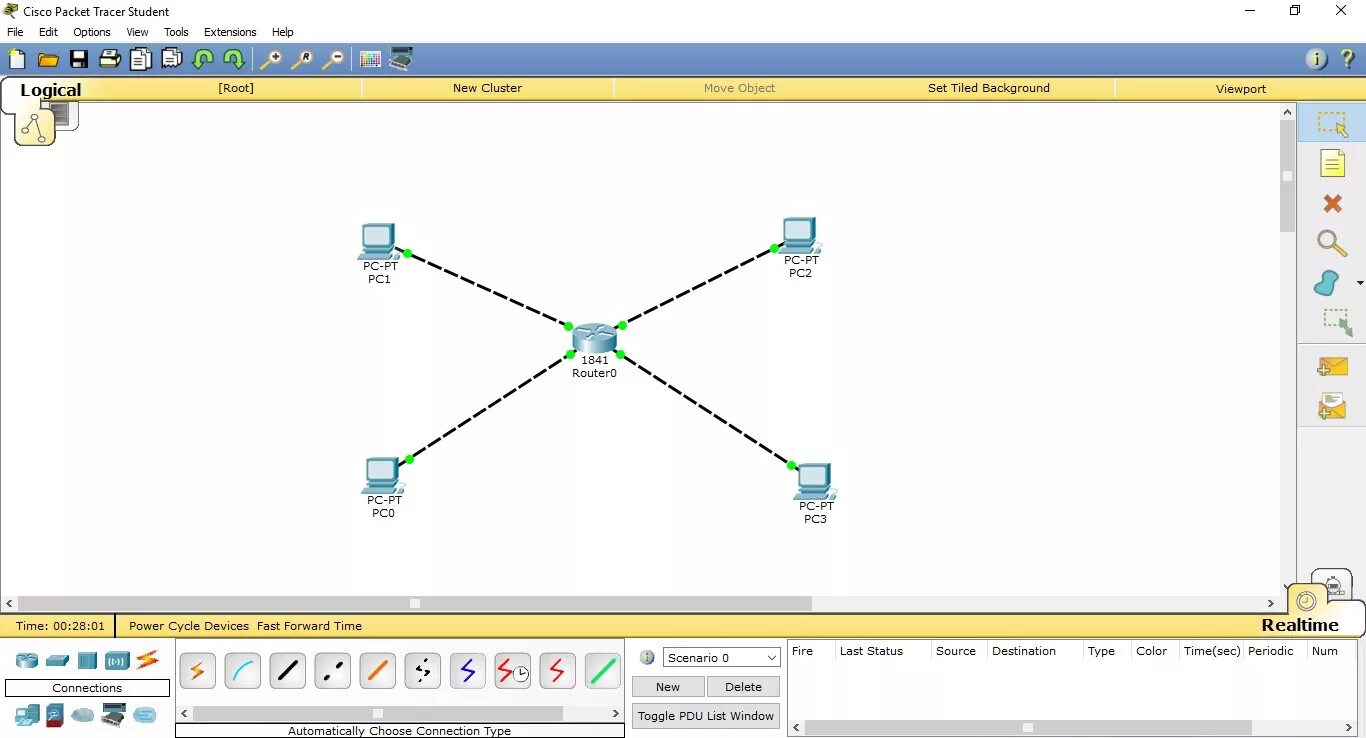The width and height of the screenshot is (1366, 738).
Task: Pick the red X Delete tool
Action: coord(1332,203)
